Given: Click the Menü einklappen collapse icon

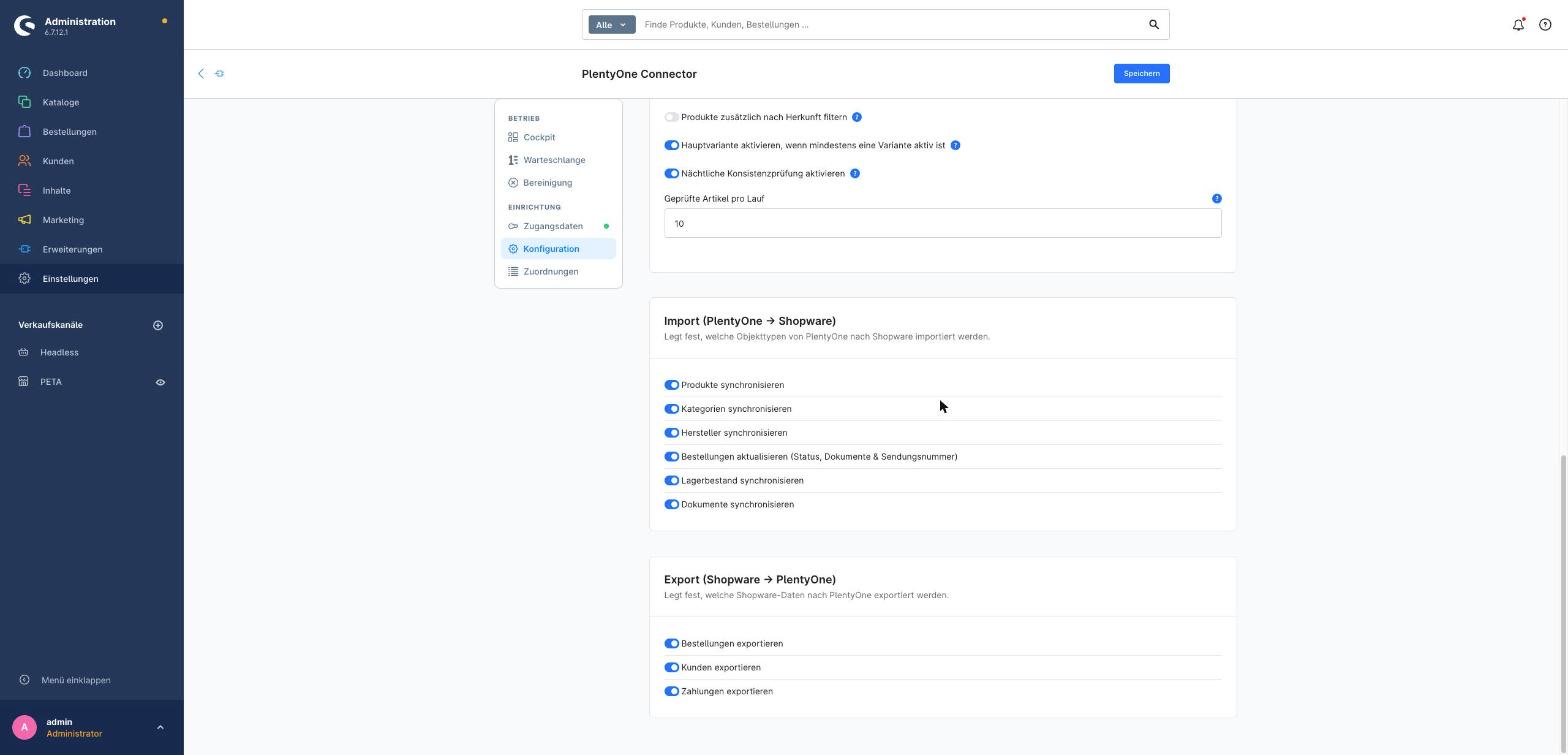Looking at the screenshot, I should click(25, 680).
